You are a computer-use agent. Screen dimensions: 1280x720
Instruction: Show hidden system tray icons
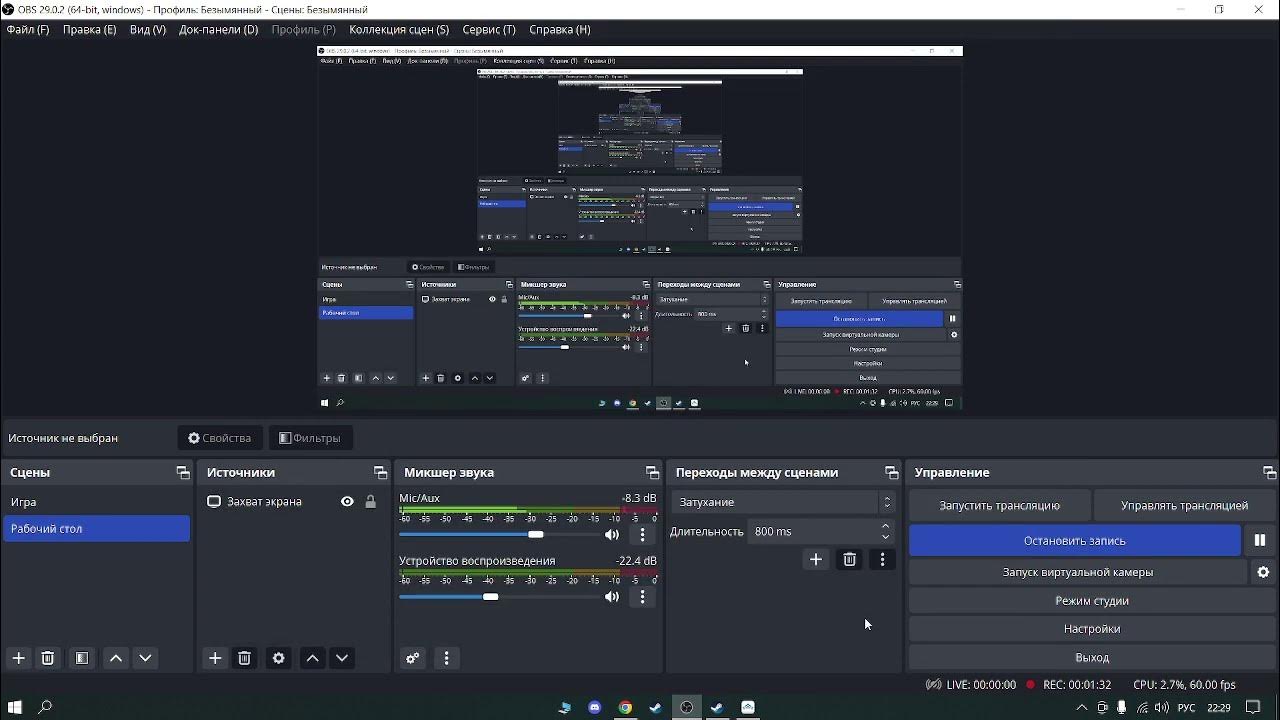1081,707
